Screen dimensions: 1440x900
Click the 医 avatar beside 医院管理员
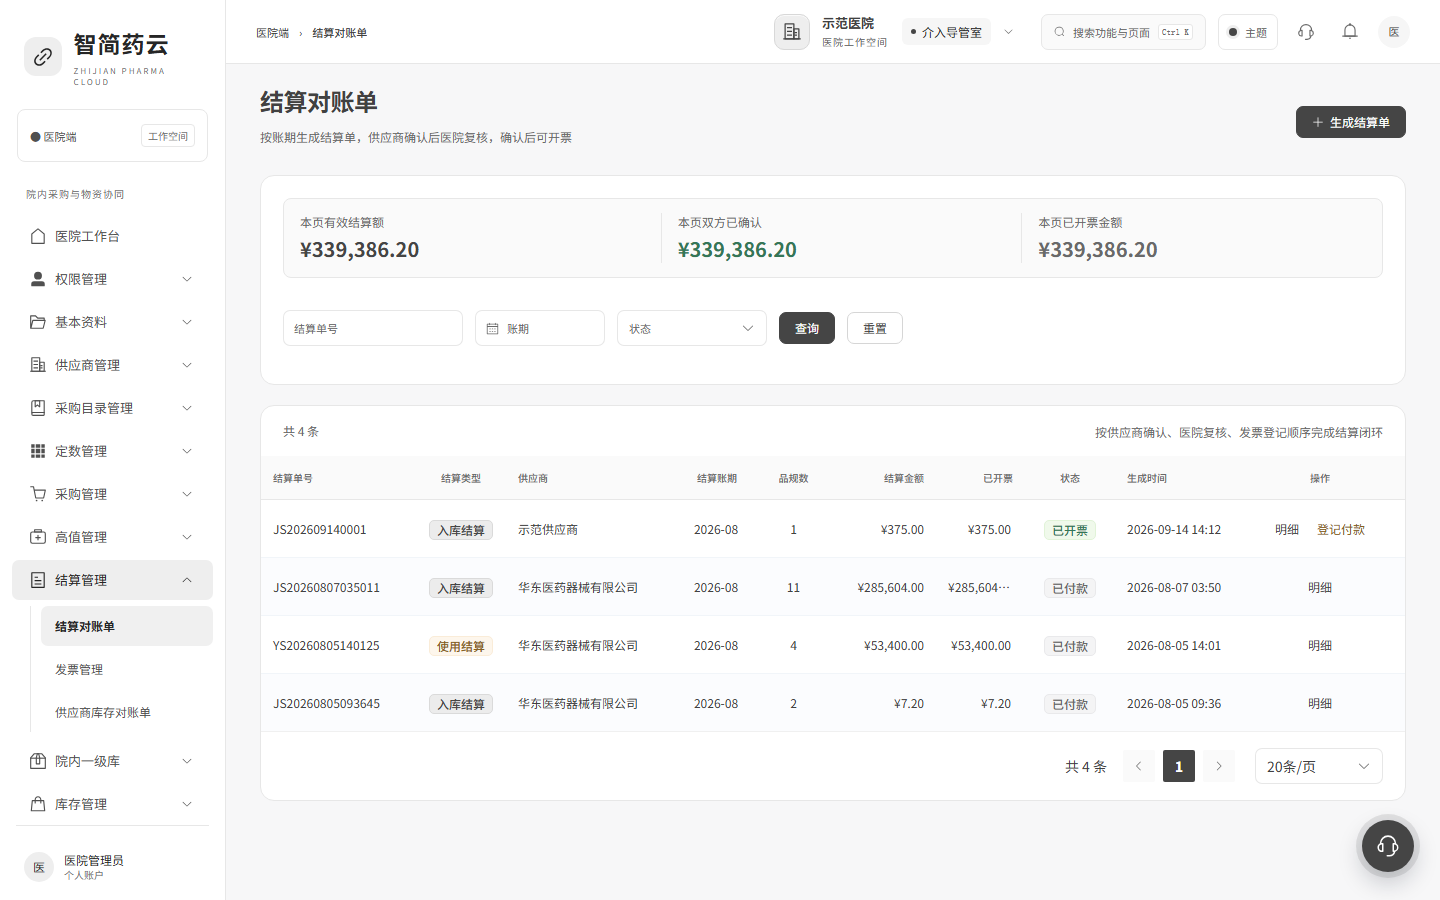(39, 867)
